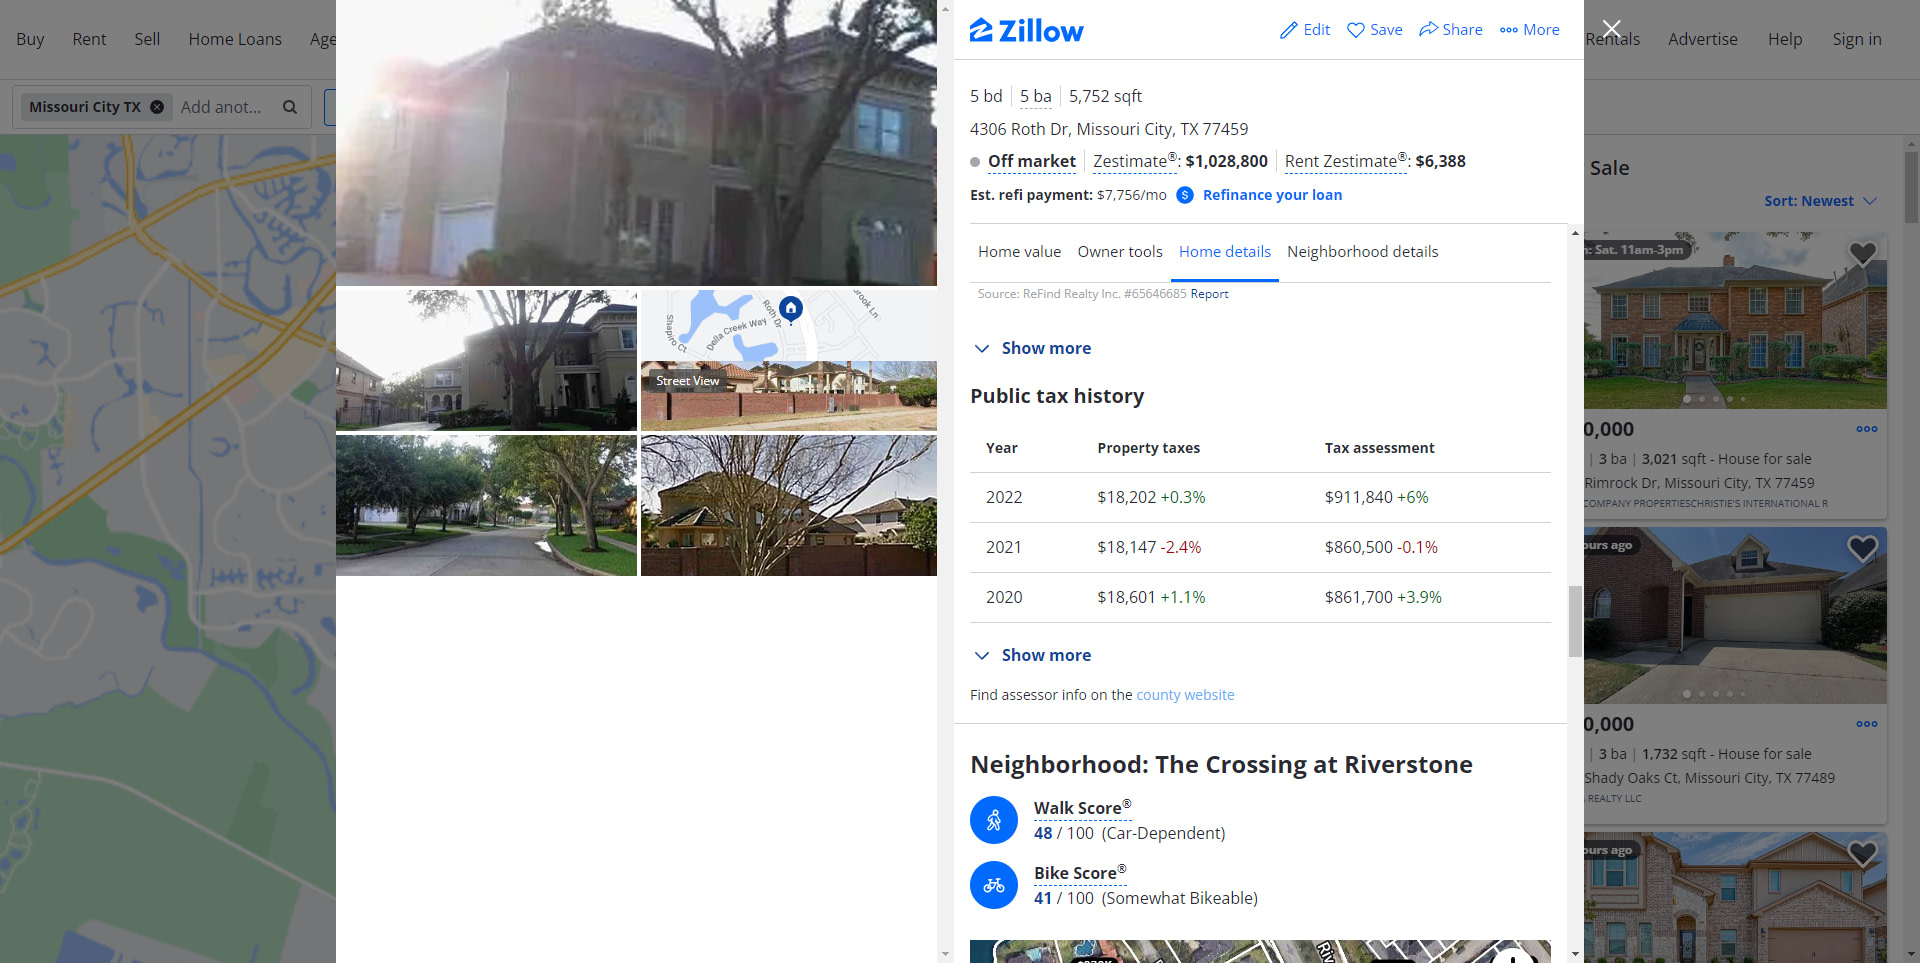Open the Walk Score link
This screenshot has height=963, width=1920.
(x=1082, y=808)
